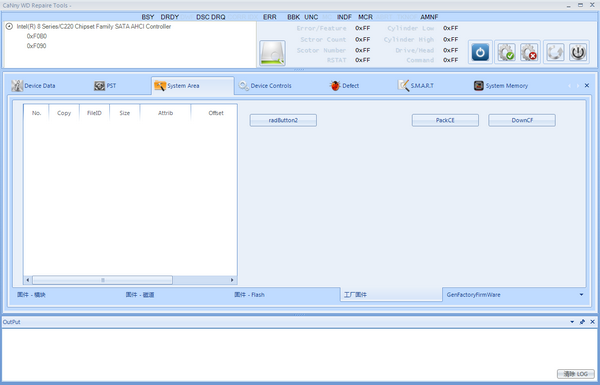Select the 工厂固件 bottom tab
600x385 pixels.
click(x=391, y=295)
